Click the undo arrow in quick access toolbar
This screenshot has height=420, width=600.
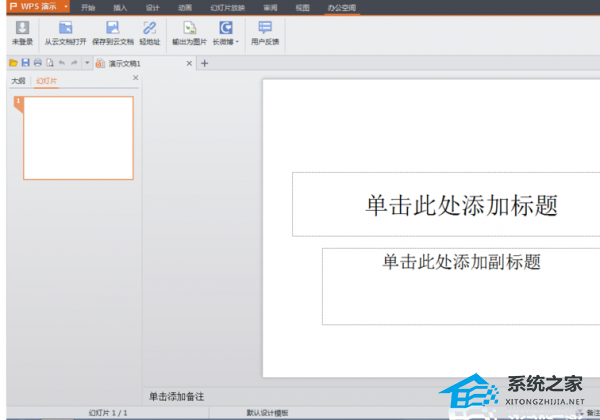62,63
